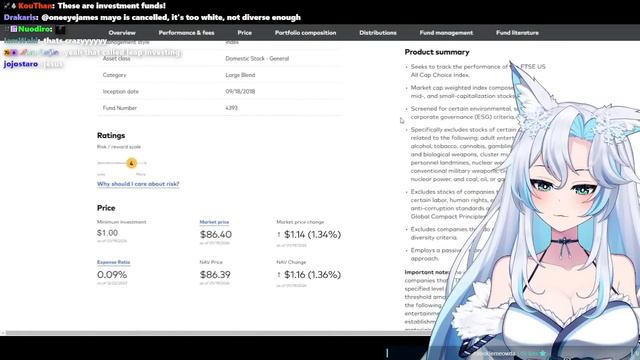Open the Fund management tab

tap(446, 33)
